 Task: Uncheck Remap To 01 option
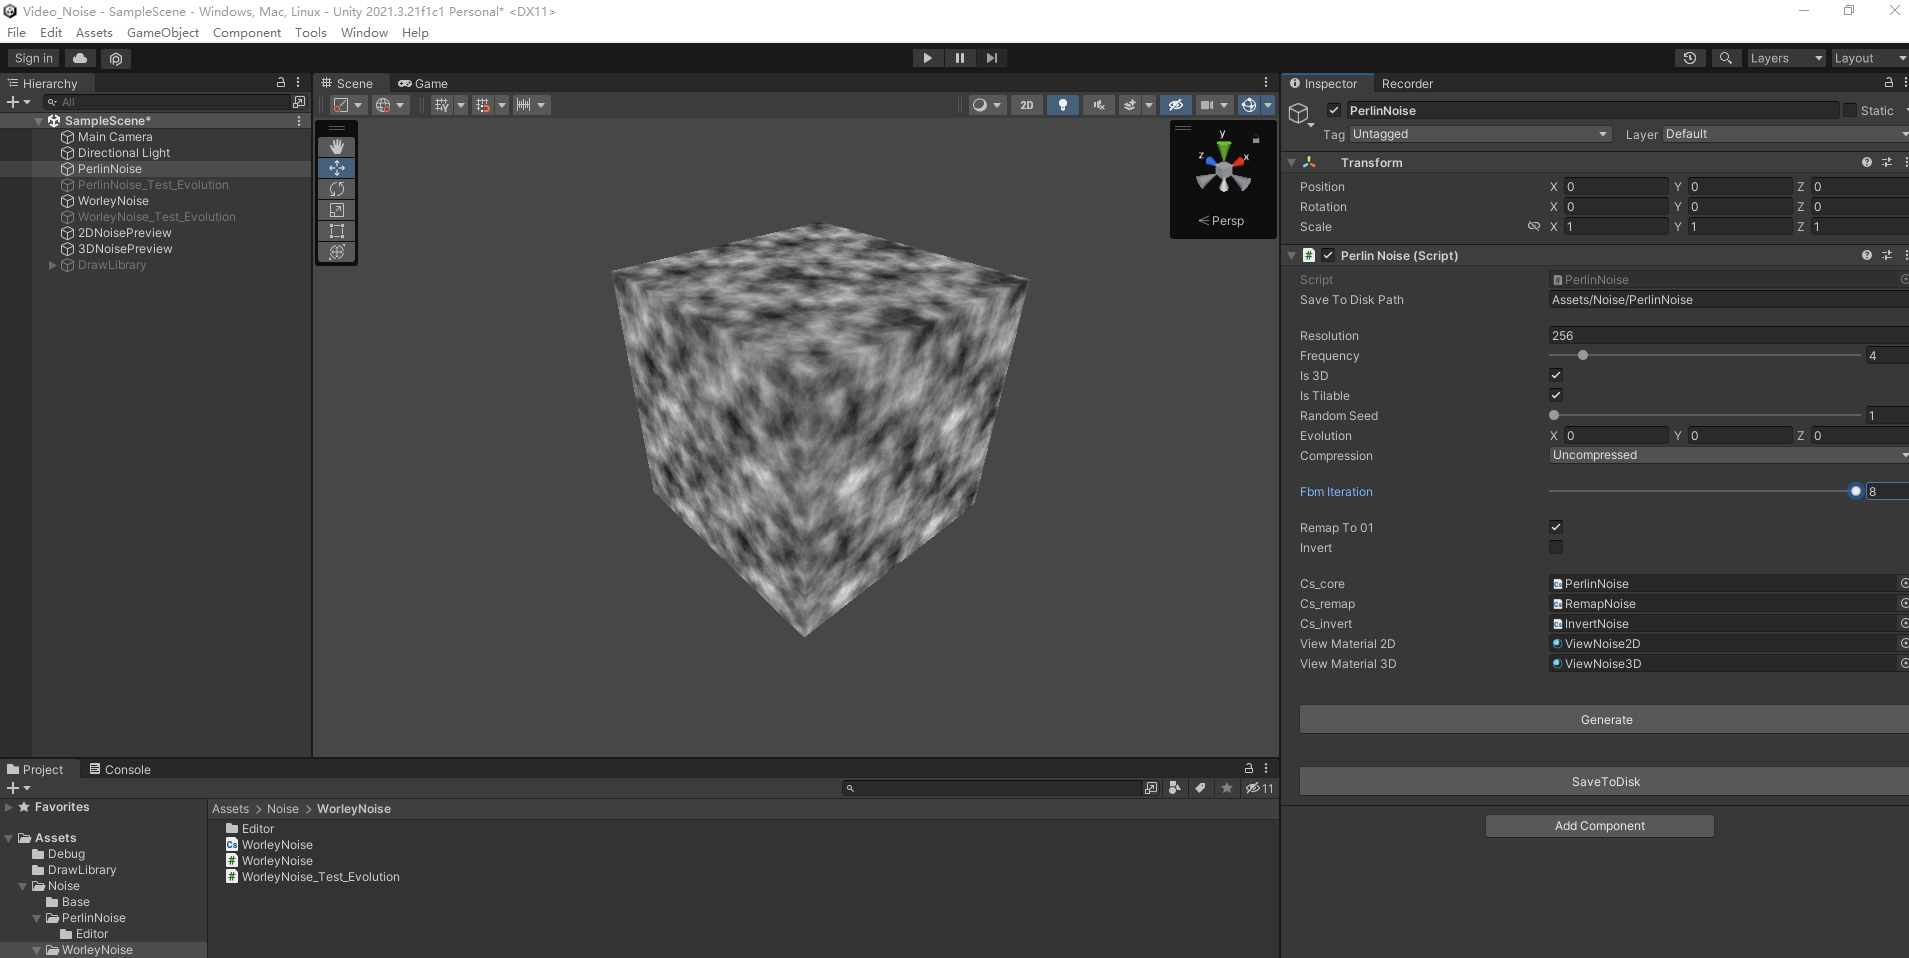click(1556, 527)
